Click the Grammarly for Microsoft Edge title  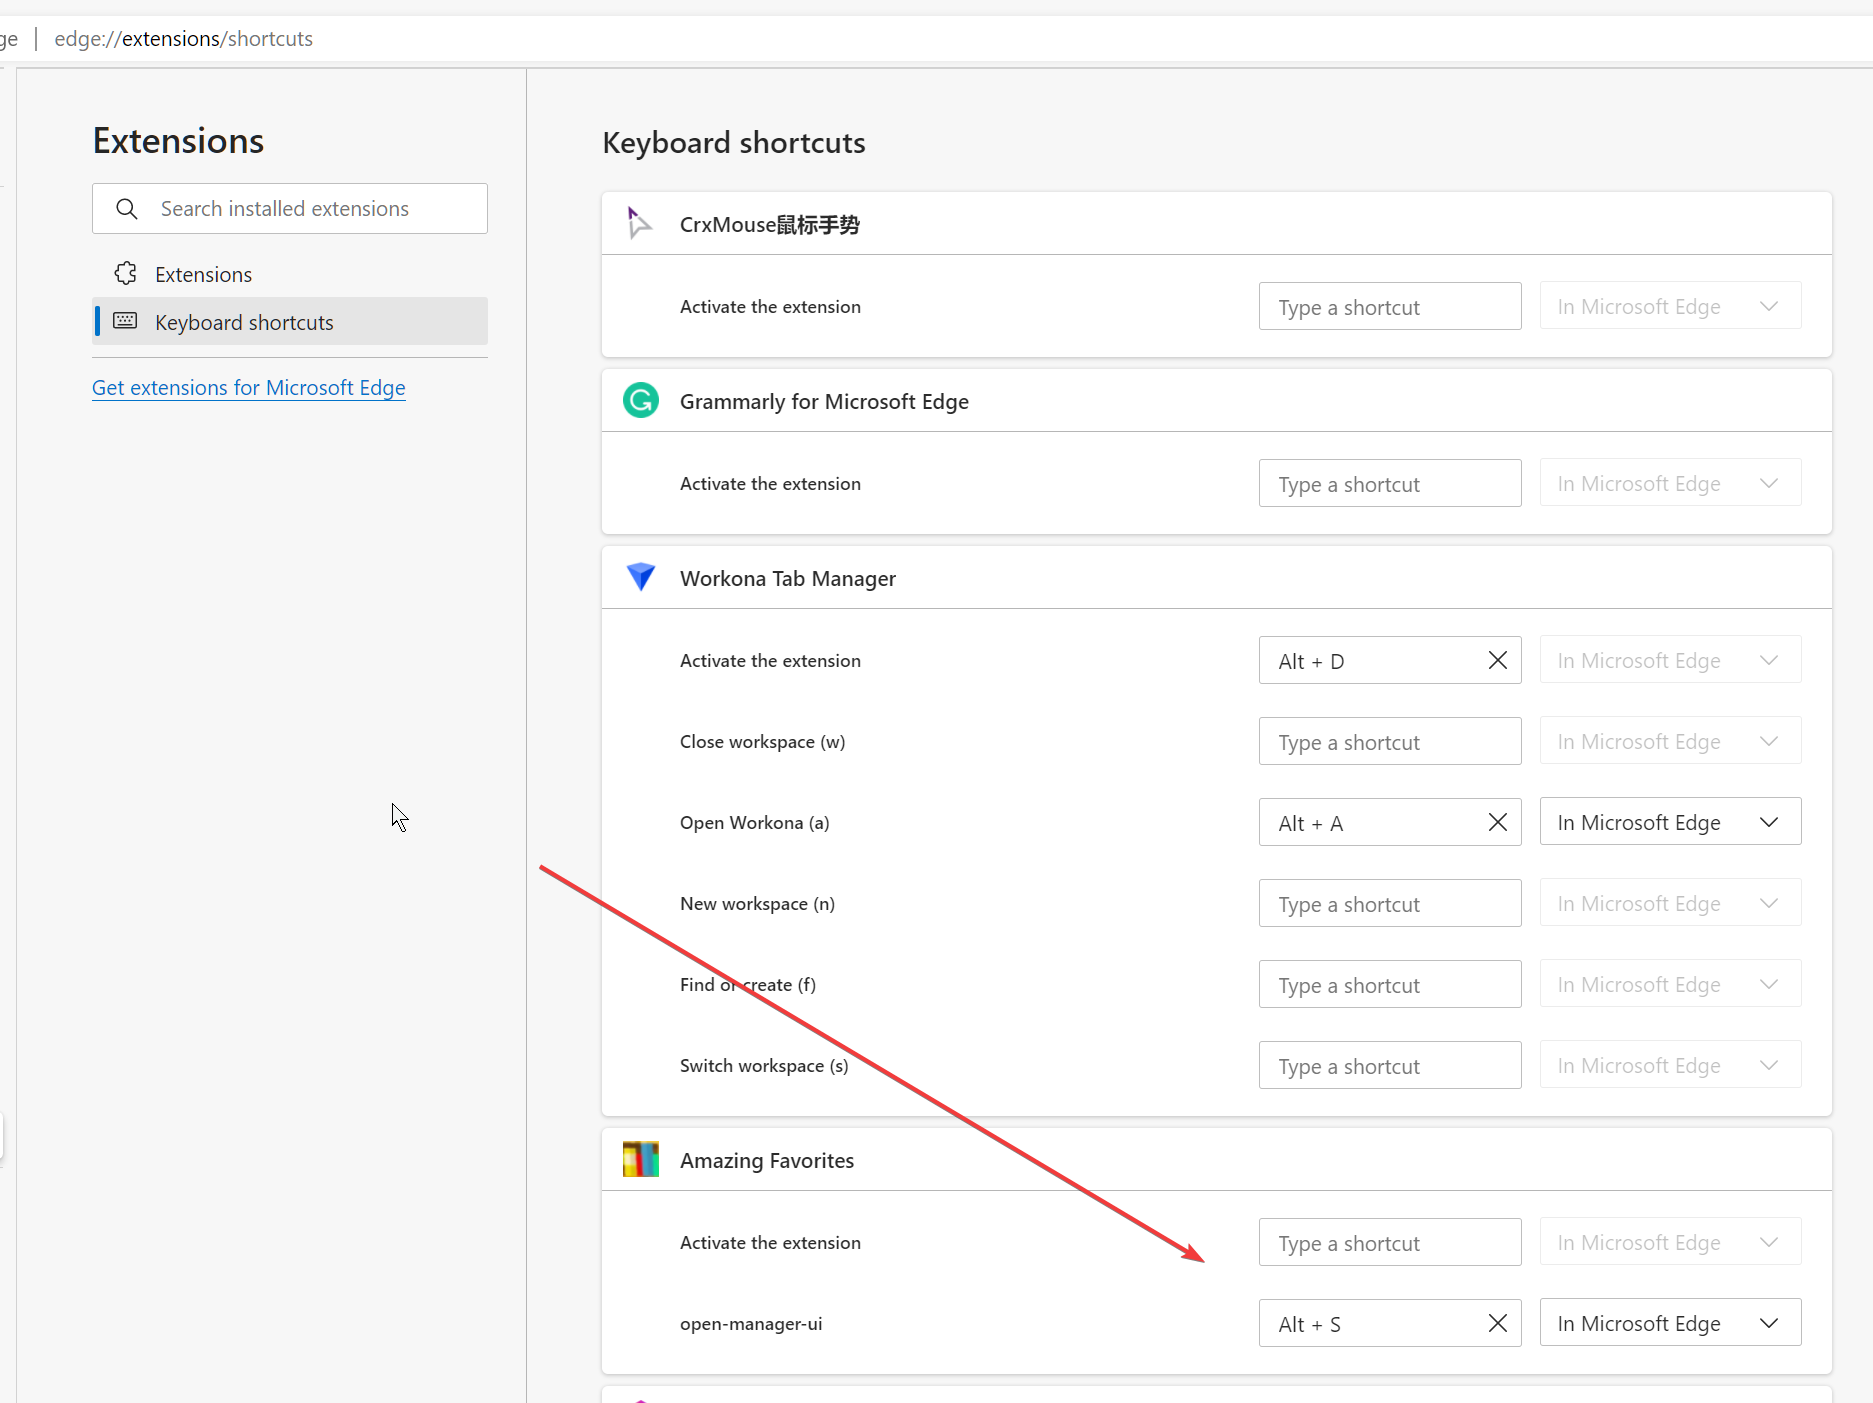(824, 402)
